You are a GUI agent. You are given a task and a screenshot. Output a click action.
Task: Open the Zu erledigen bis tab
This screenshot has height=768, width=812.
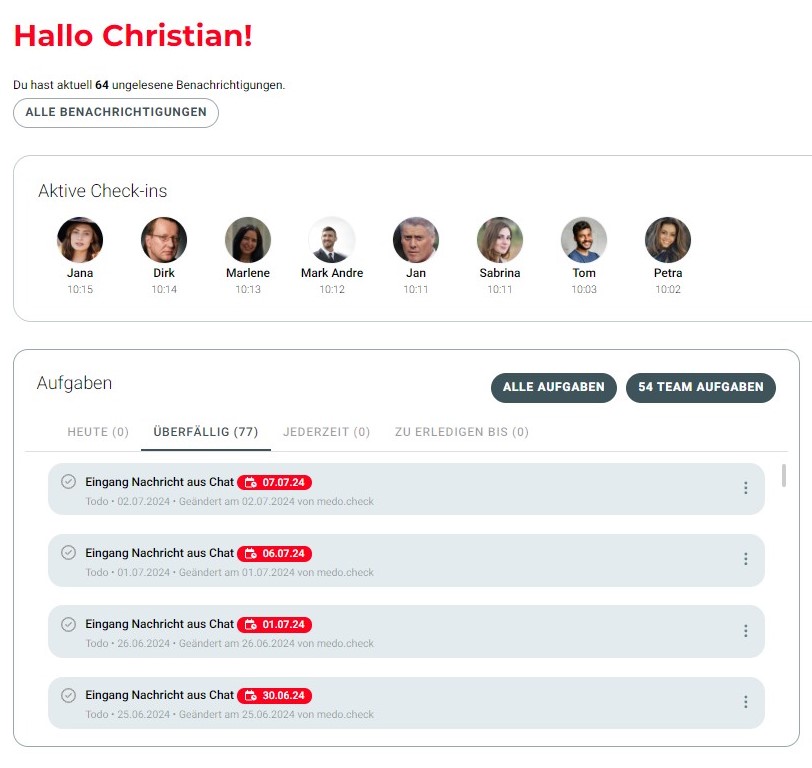point(461,432)
